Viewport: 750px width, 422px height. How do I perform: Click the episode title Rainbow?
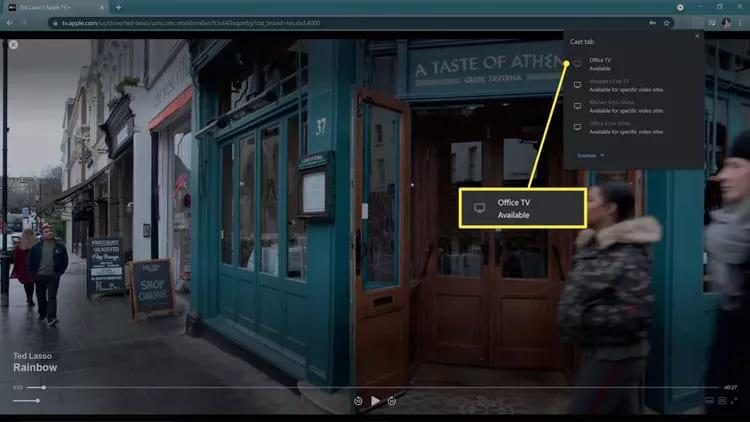35,367
